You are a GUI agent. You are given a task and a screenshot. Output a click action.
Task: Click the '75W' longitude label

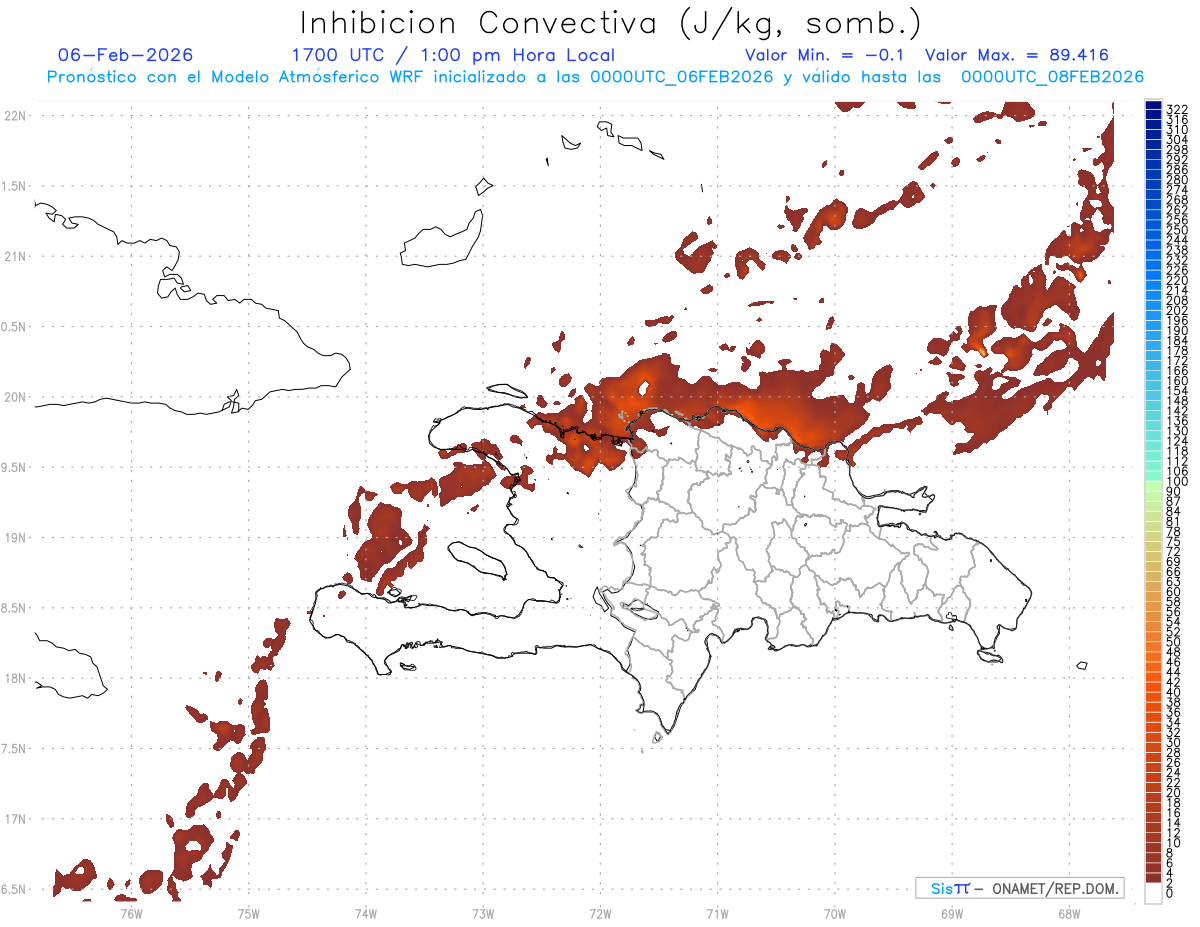[x=249, y=912]
